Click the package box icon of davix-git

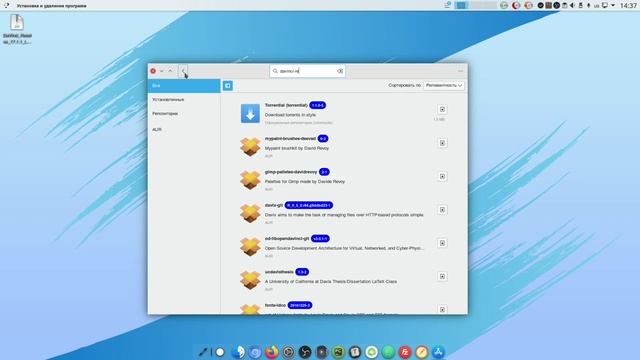click(250, 213)
